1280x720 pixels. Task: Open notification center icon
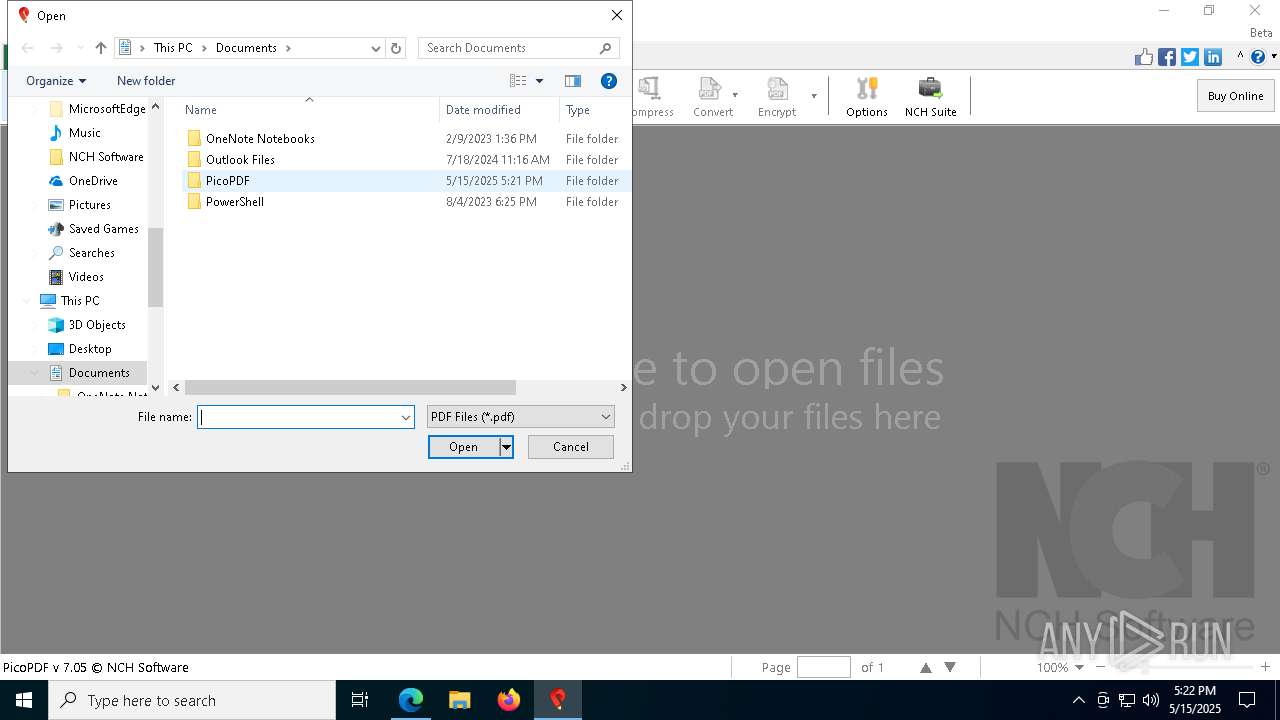coord(1247,700)
